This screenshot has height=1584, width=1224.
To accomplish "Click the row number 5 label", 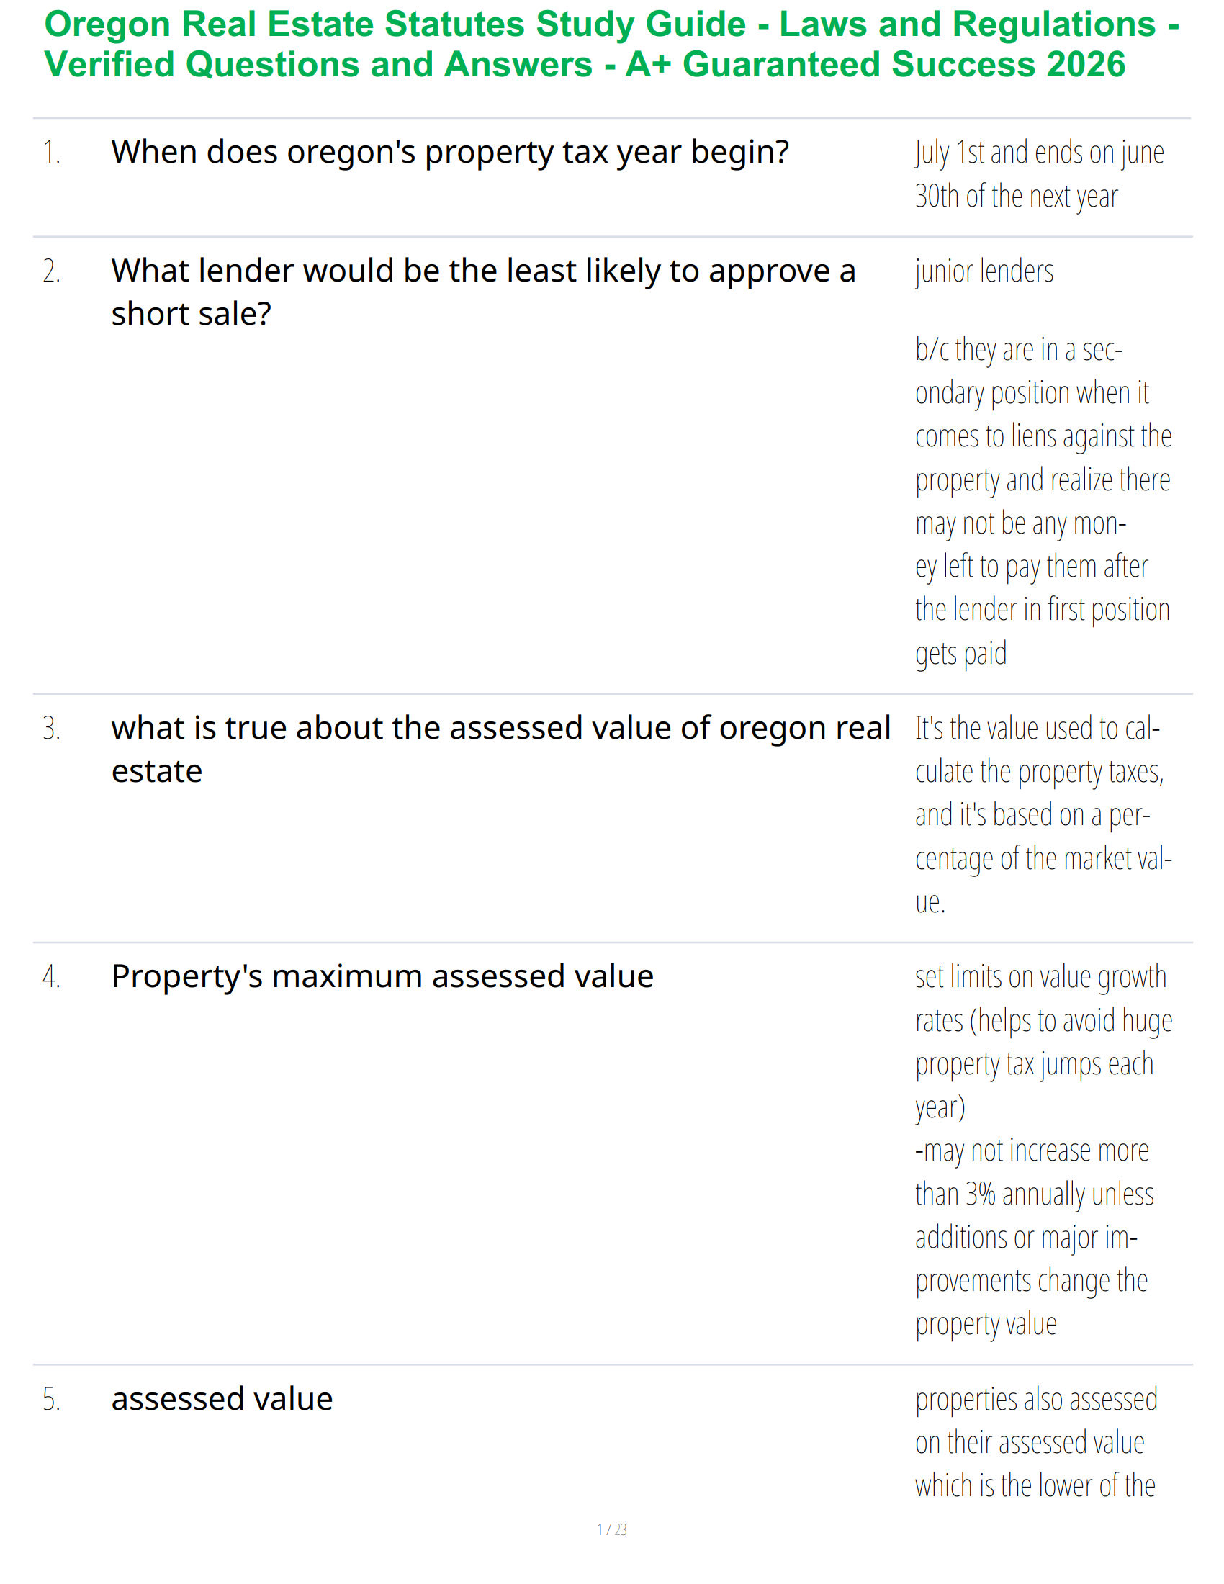I will pyautogui.click(x=51, y=1400).
